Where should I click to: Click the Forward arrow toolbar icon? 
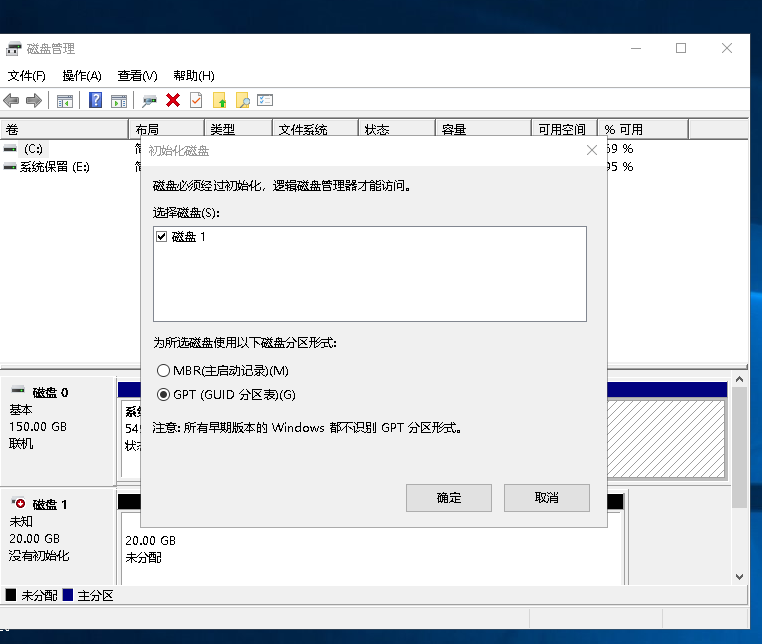pyautogui.click(x=33, y=100)
